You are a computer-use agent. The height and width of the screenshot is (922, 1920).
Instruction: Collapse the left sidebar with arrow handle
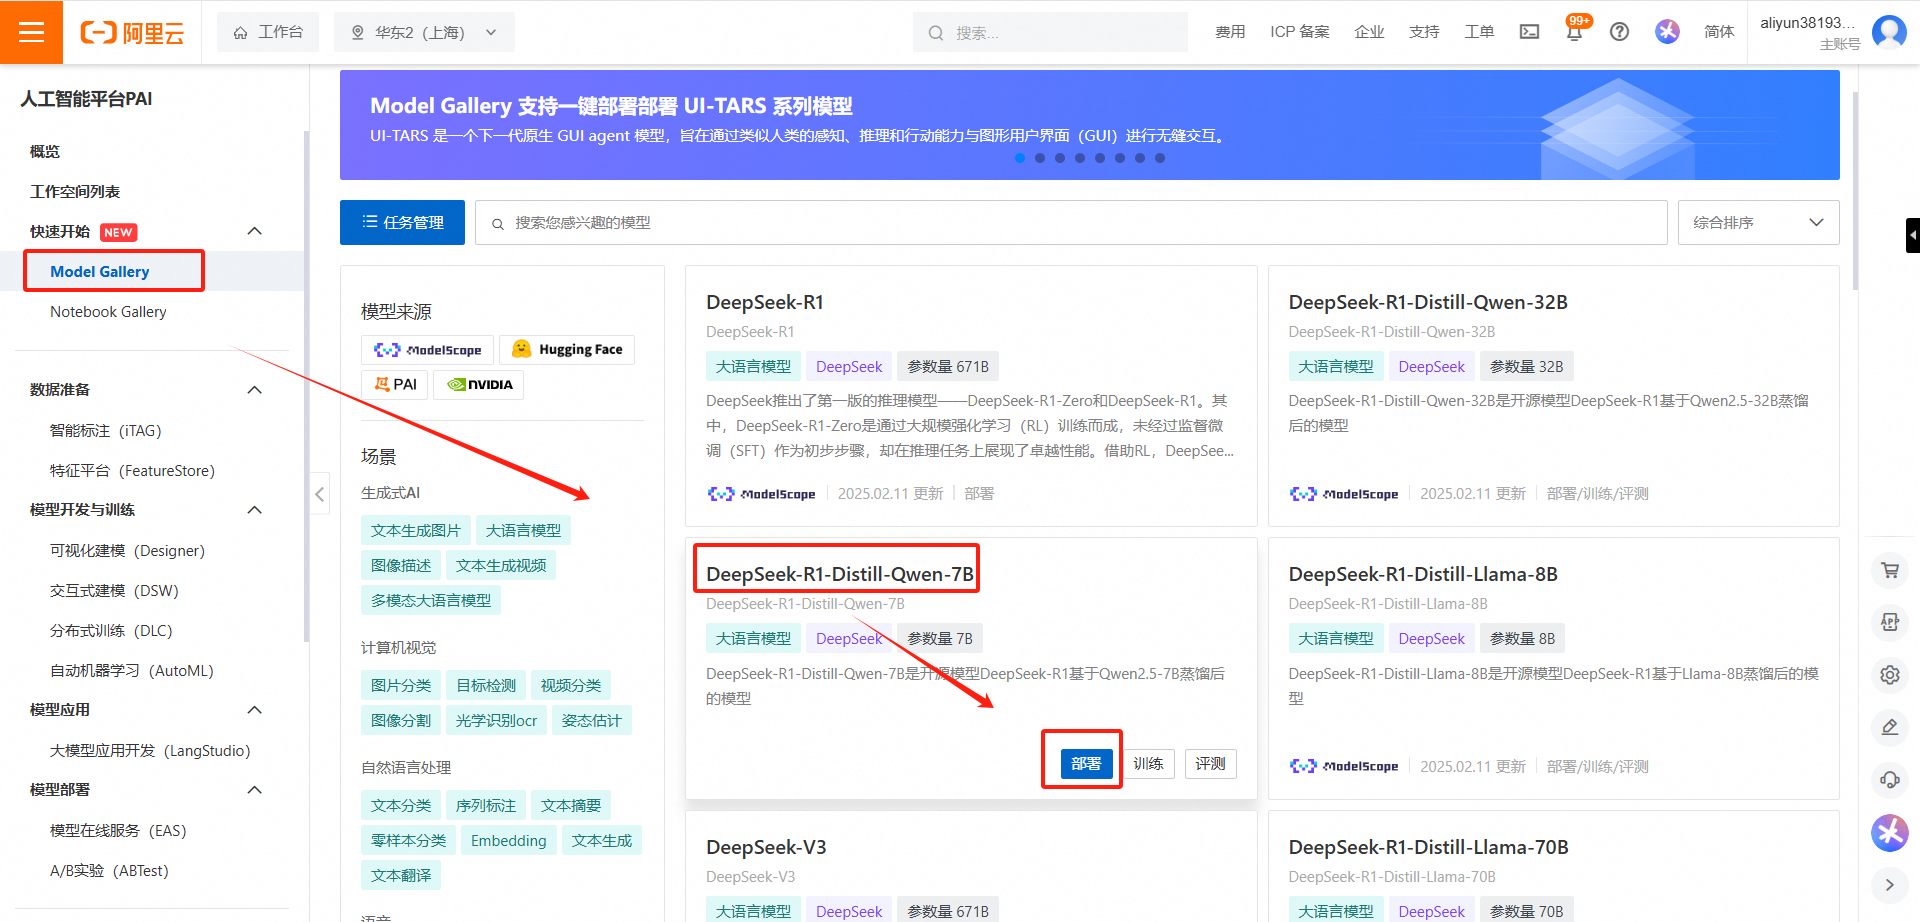(319, 493)
